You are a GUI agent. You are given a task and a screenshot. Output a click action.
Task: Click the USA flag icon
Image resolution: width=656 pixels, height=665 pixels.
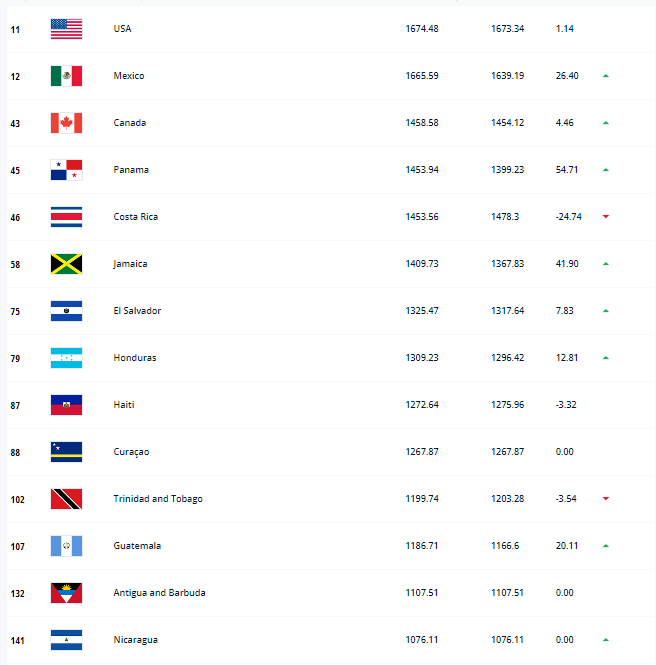(66, 29)
